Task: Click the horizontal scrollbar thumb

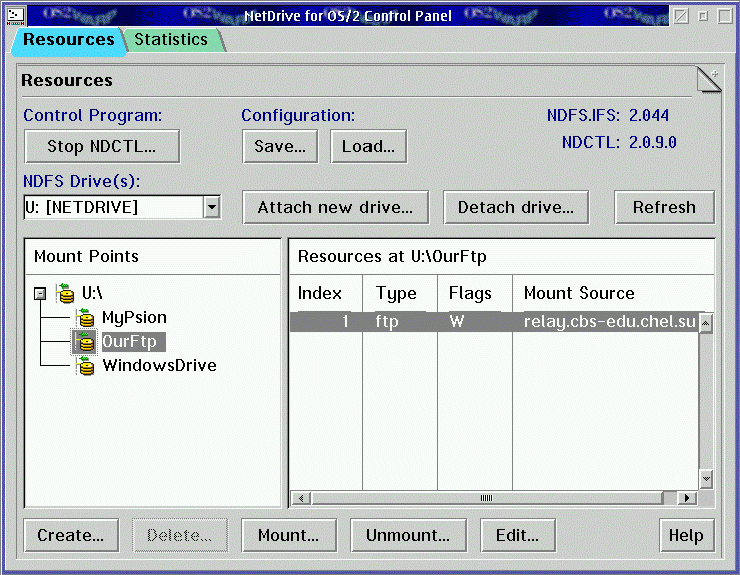Action: [487, 498]
